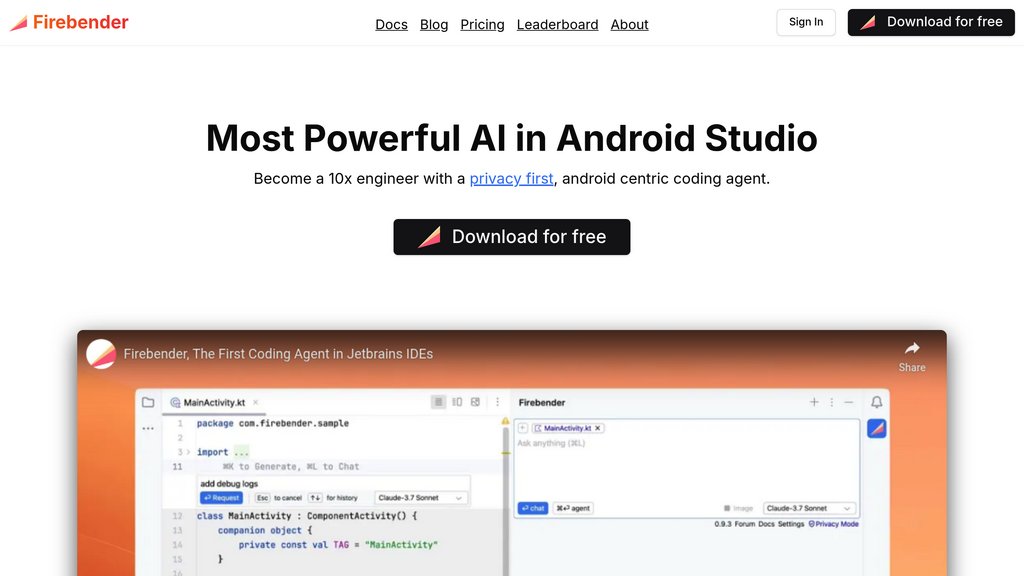Image resolution: width=1024 pixels, height=576 pixels.
Task: Open Claude-3.7 Sonnet dropdown in inline prompt
Action: pyautogui.click(x=420, y=498)
